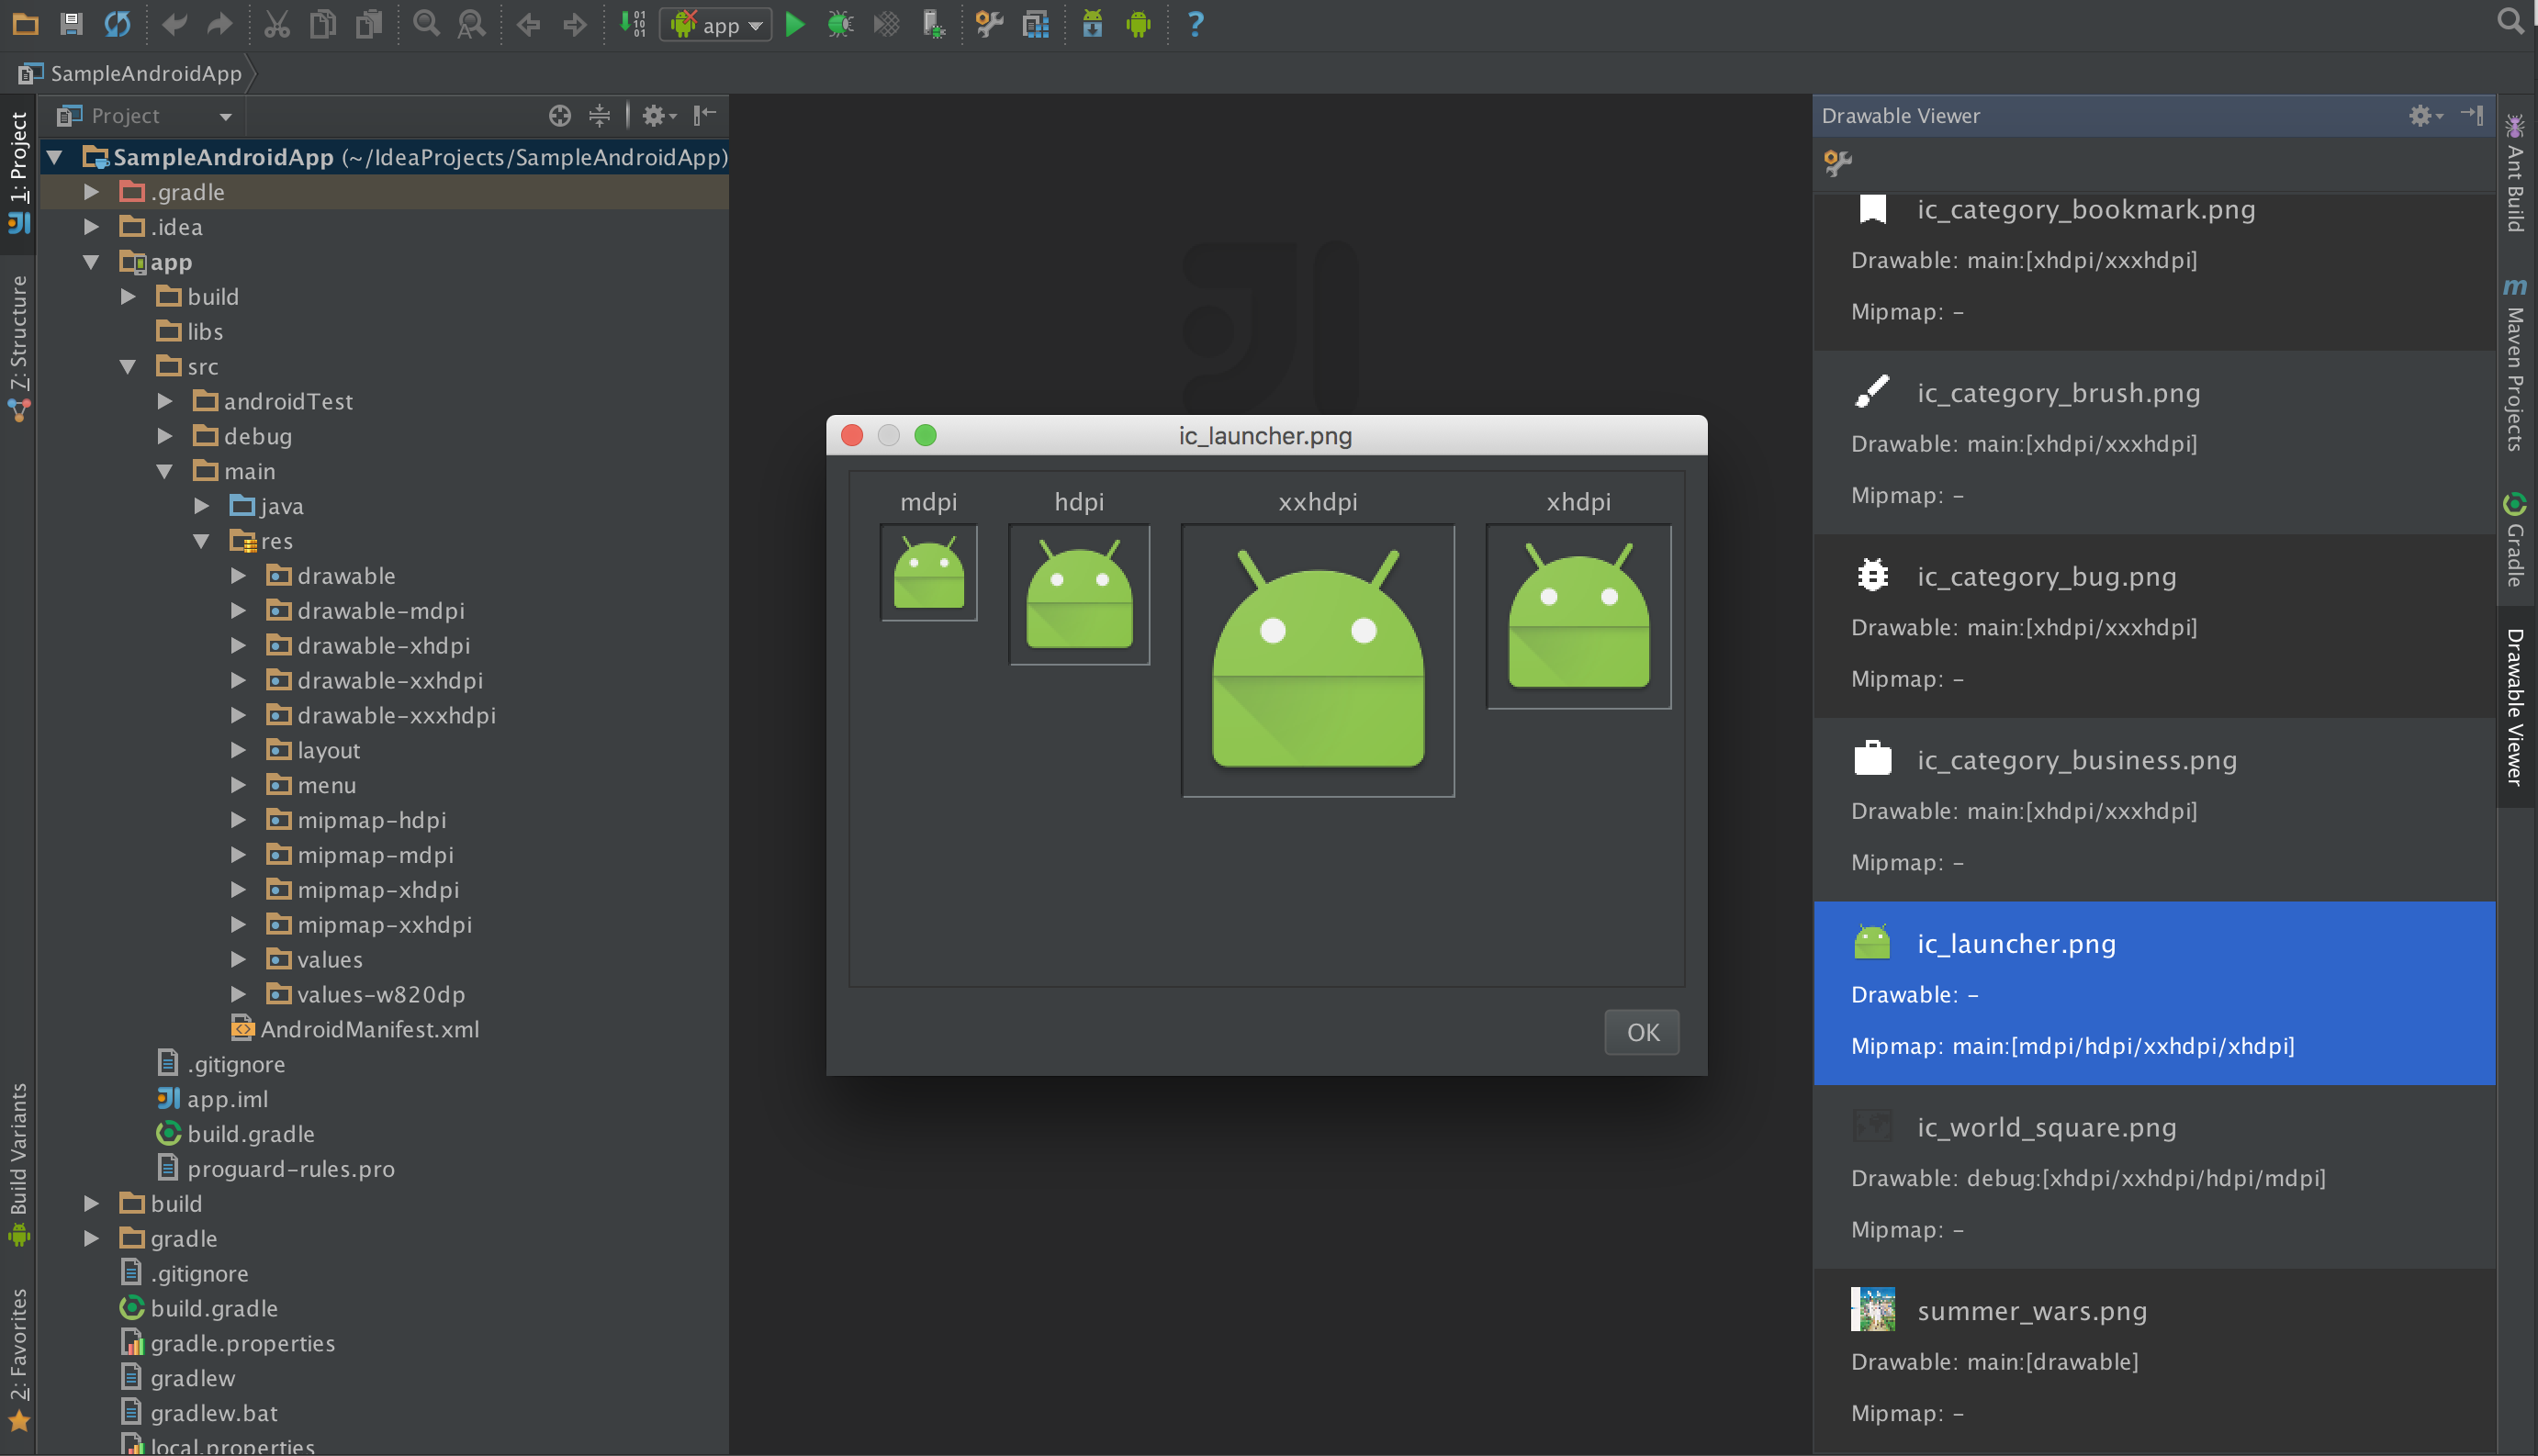Toggle the Structure tool window
Viewport: 2538px width, 1456px height.
(18, 330)
